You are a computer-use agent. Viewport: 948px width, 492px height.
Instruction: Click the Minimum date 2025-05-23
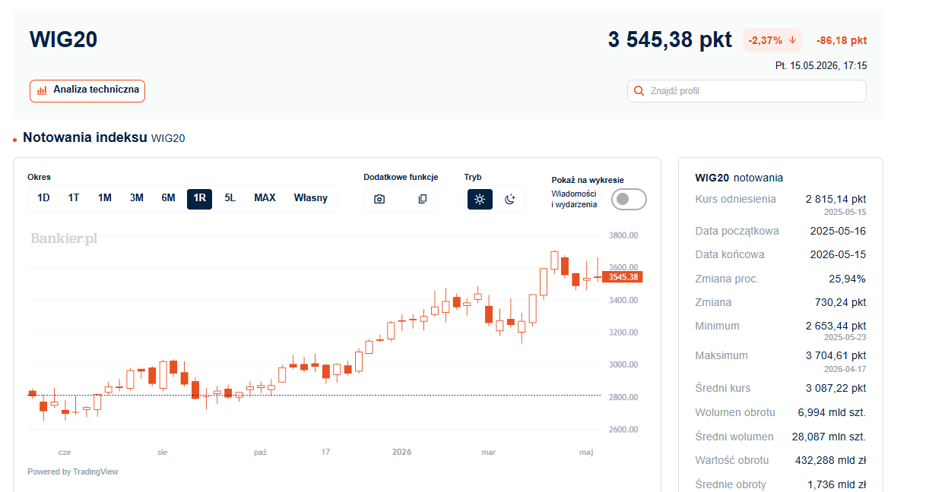pyautogui.click(x=845, y=337)
